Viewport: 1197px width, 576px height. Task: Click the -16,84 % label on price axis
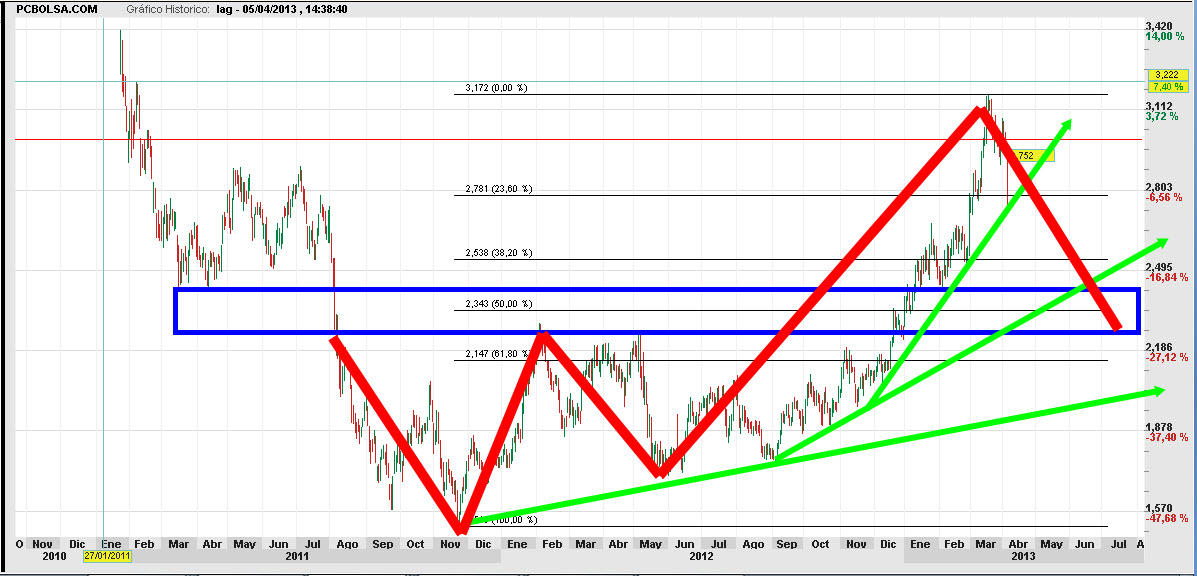click(x=1166, y=277)
